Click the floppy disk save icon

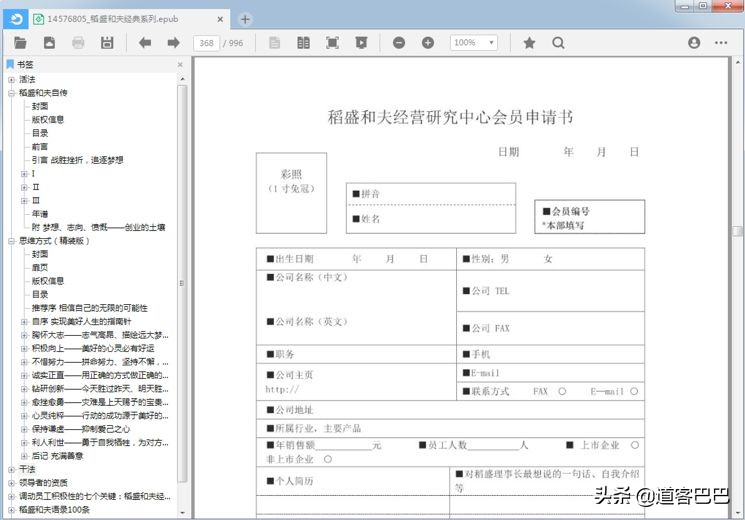pyautogui.click(x=107, y=43)
